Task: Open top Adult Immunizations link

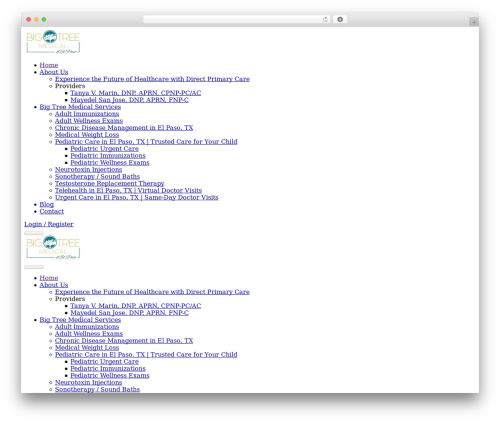Action: click(87, 114)
